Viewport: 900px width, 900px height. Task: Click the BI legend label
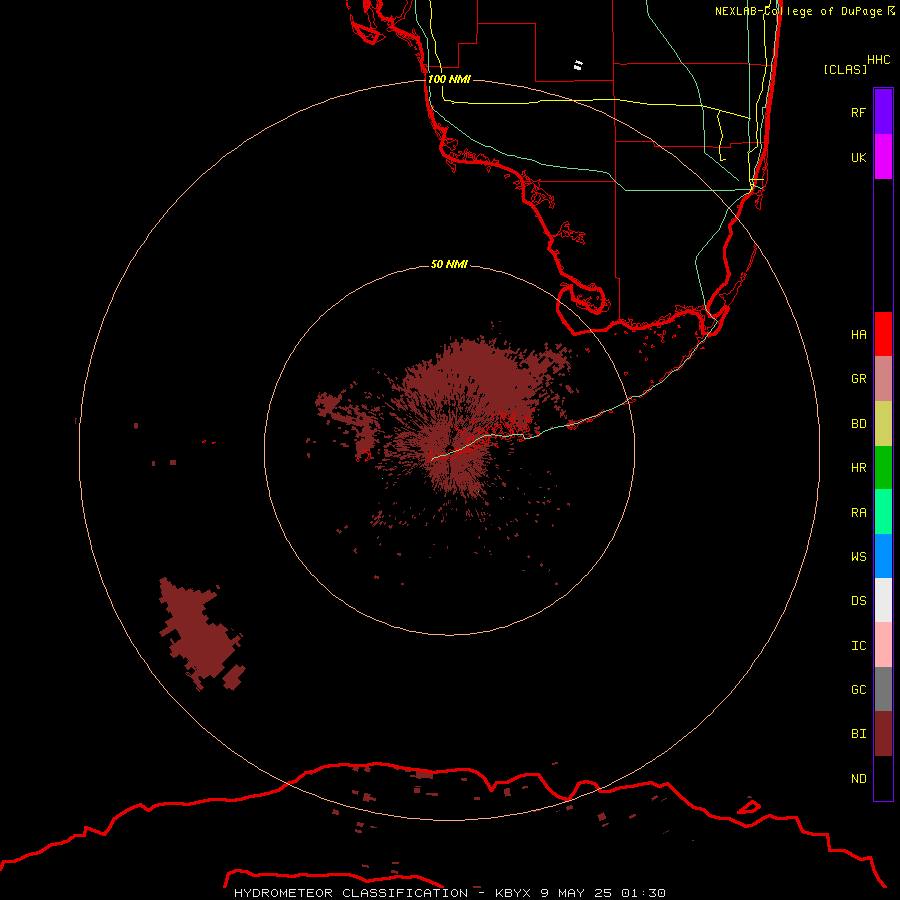point(858,734)
